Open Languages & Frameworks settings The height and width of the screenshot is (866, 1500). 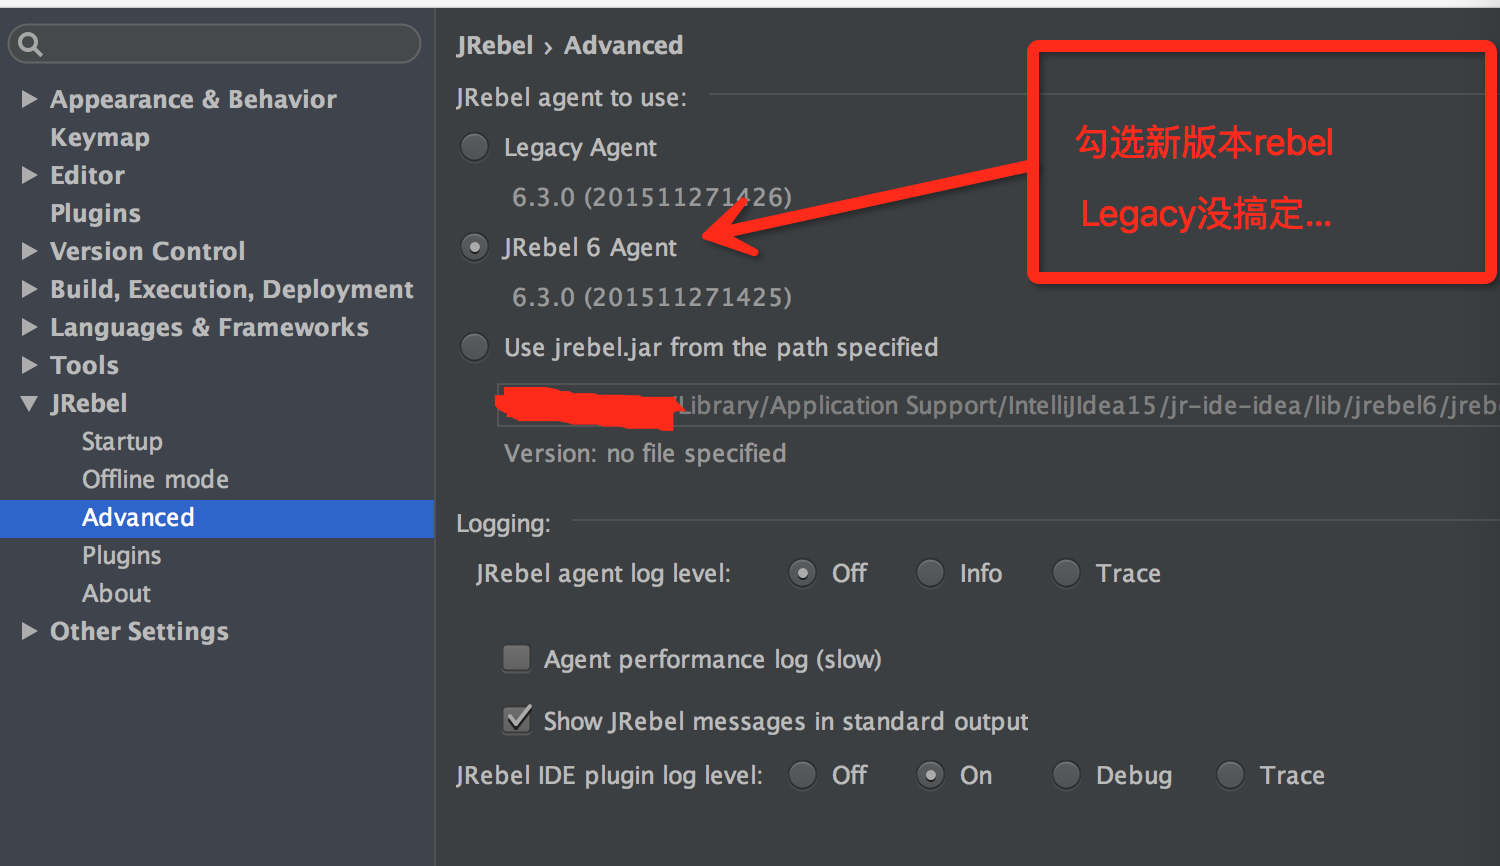(209, 327)
